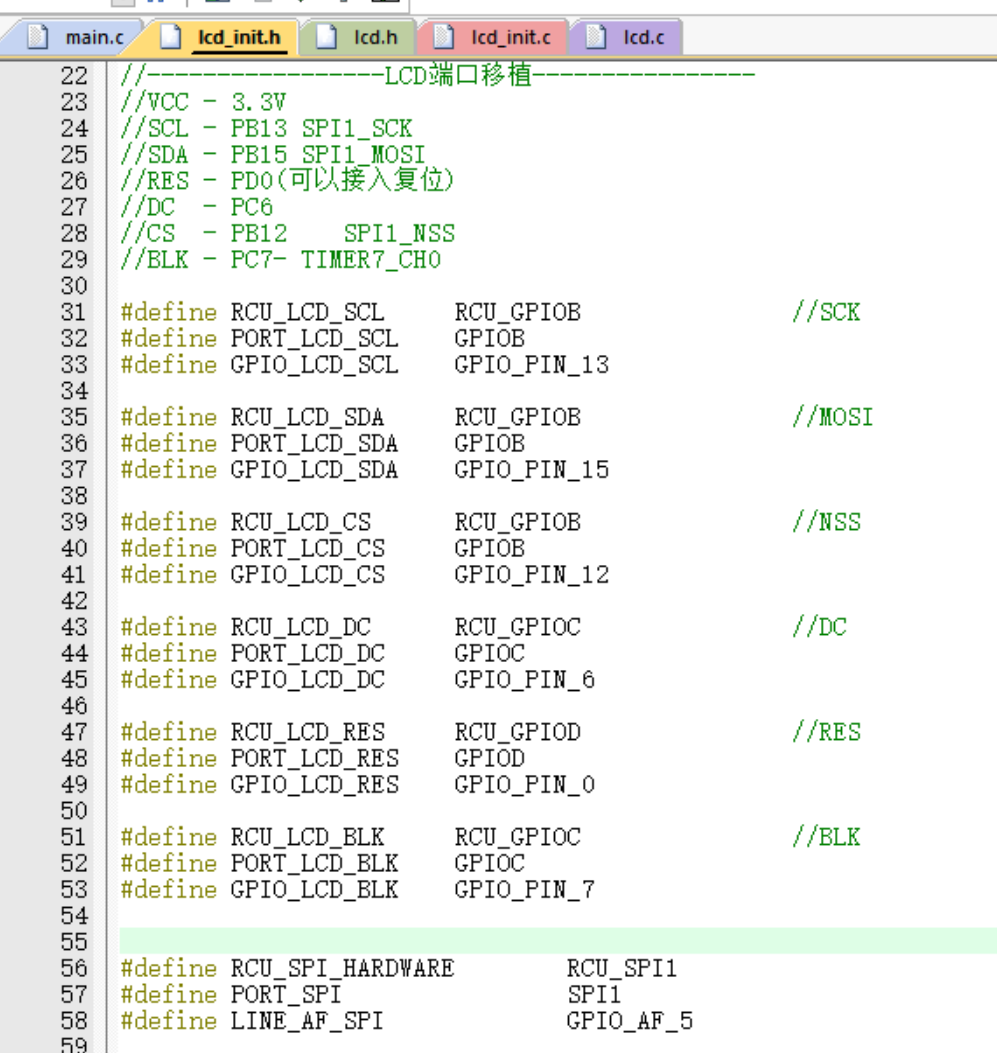997x1053 pixels.
Task: Switch to the lcd_init.c tab
Action: (493, 37)
